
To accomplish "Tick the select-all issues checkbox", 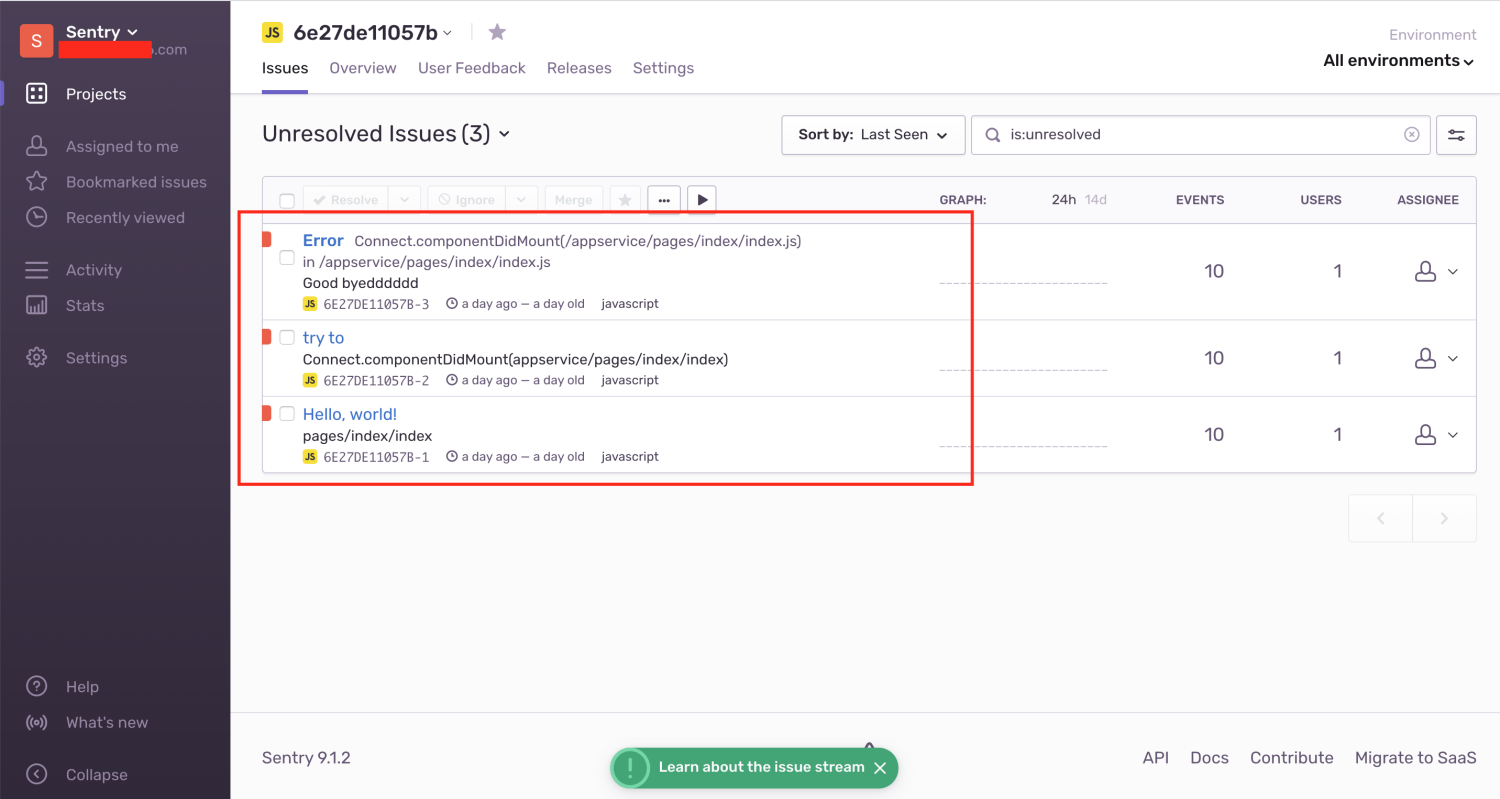I will (x=287, y=201).
